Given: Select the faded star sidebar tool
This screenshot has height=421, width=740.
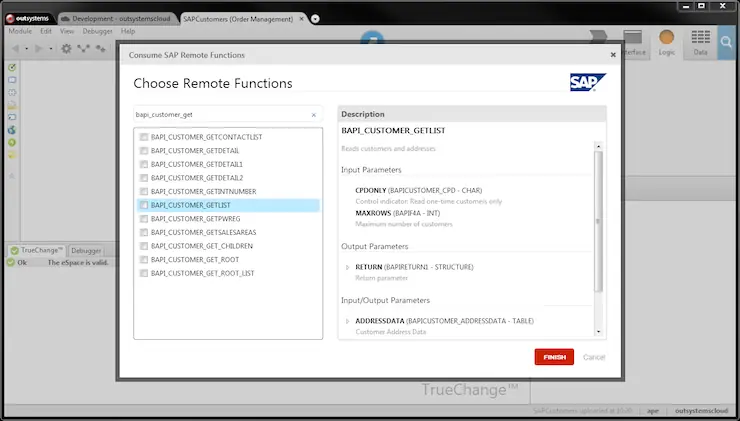Looking at the screenshot, I should pos(12,176).
